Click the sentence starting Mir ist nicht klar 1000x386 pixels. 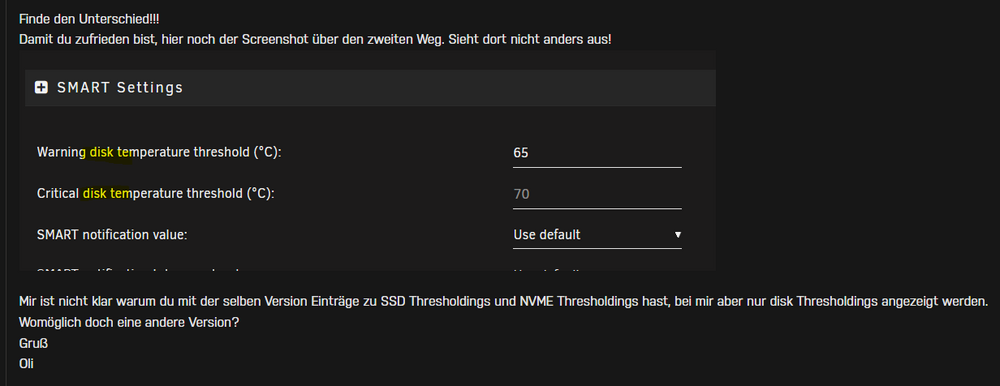(504, 300)
